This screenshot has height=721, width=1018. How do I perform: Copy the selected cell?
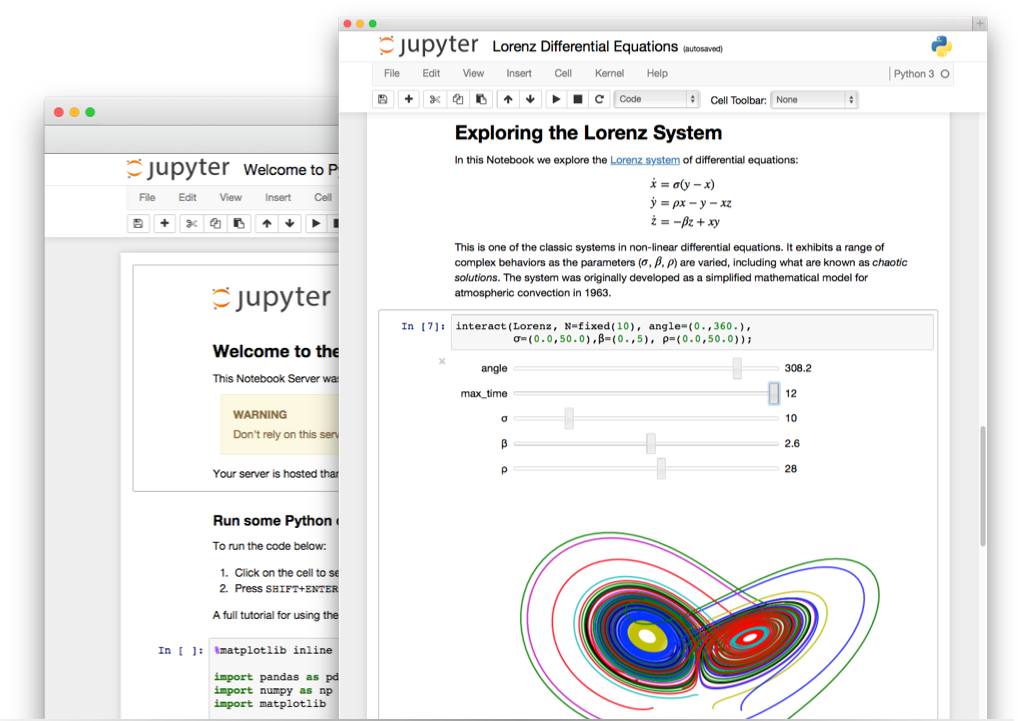(457, 99)
